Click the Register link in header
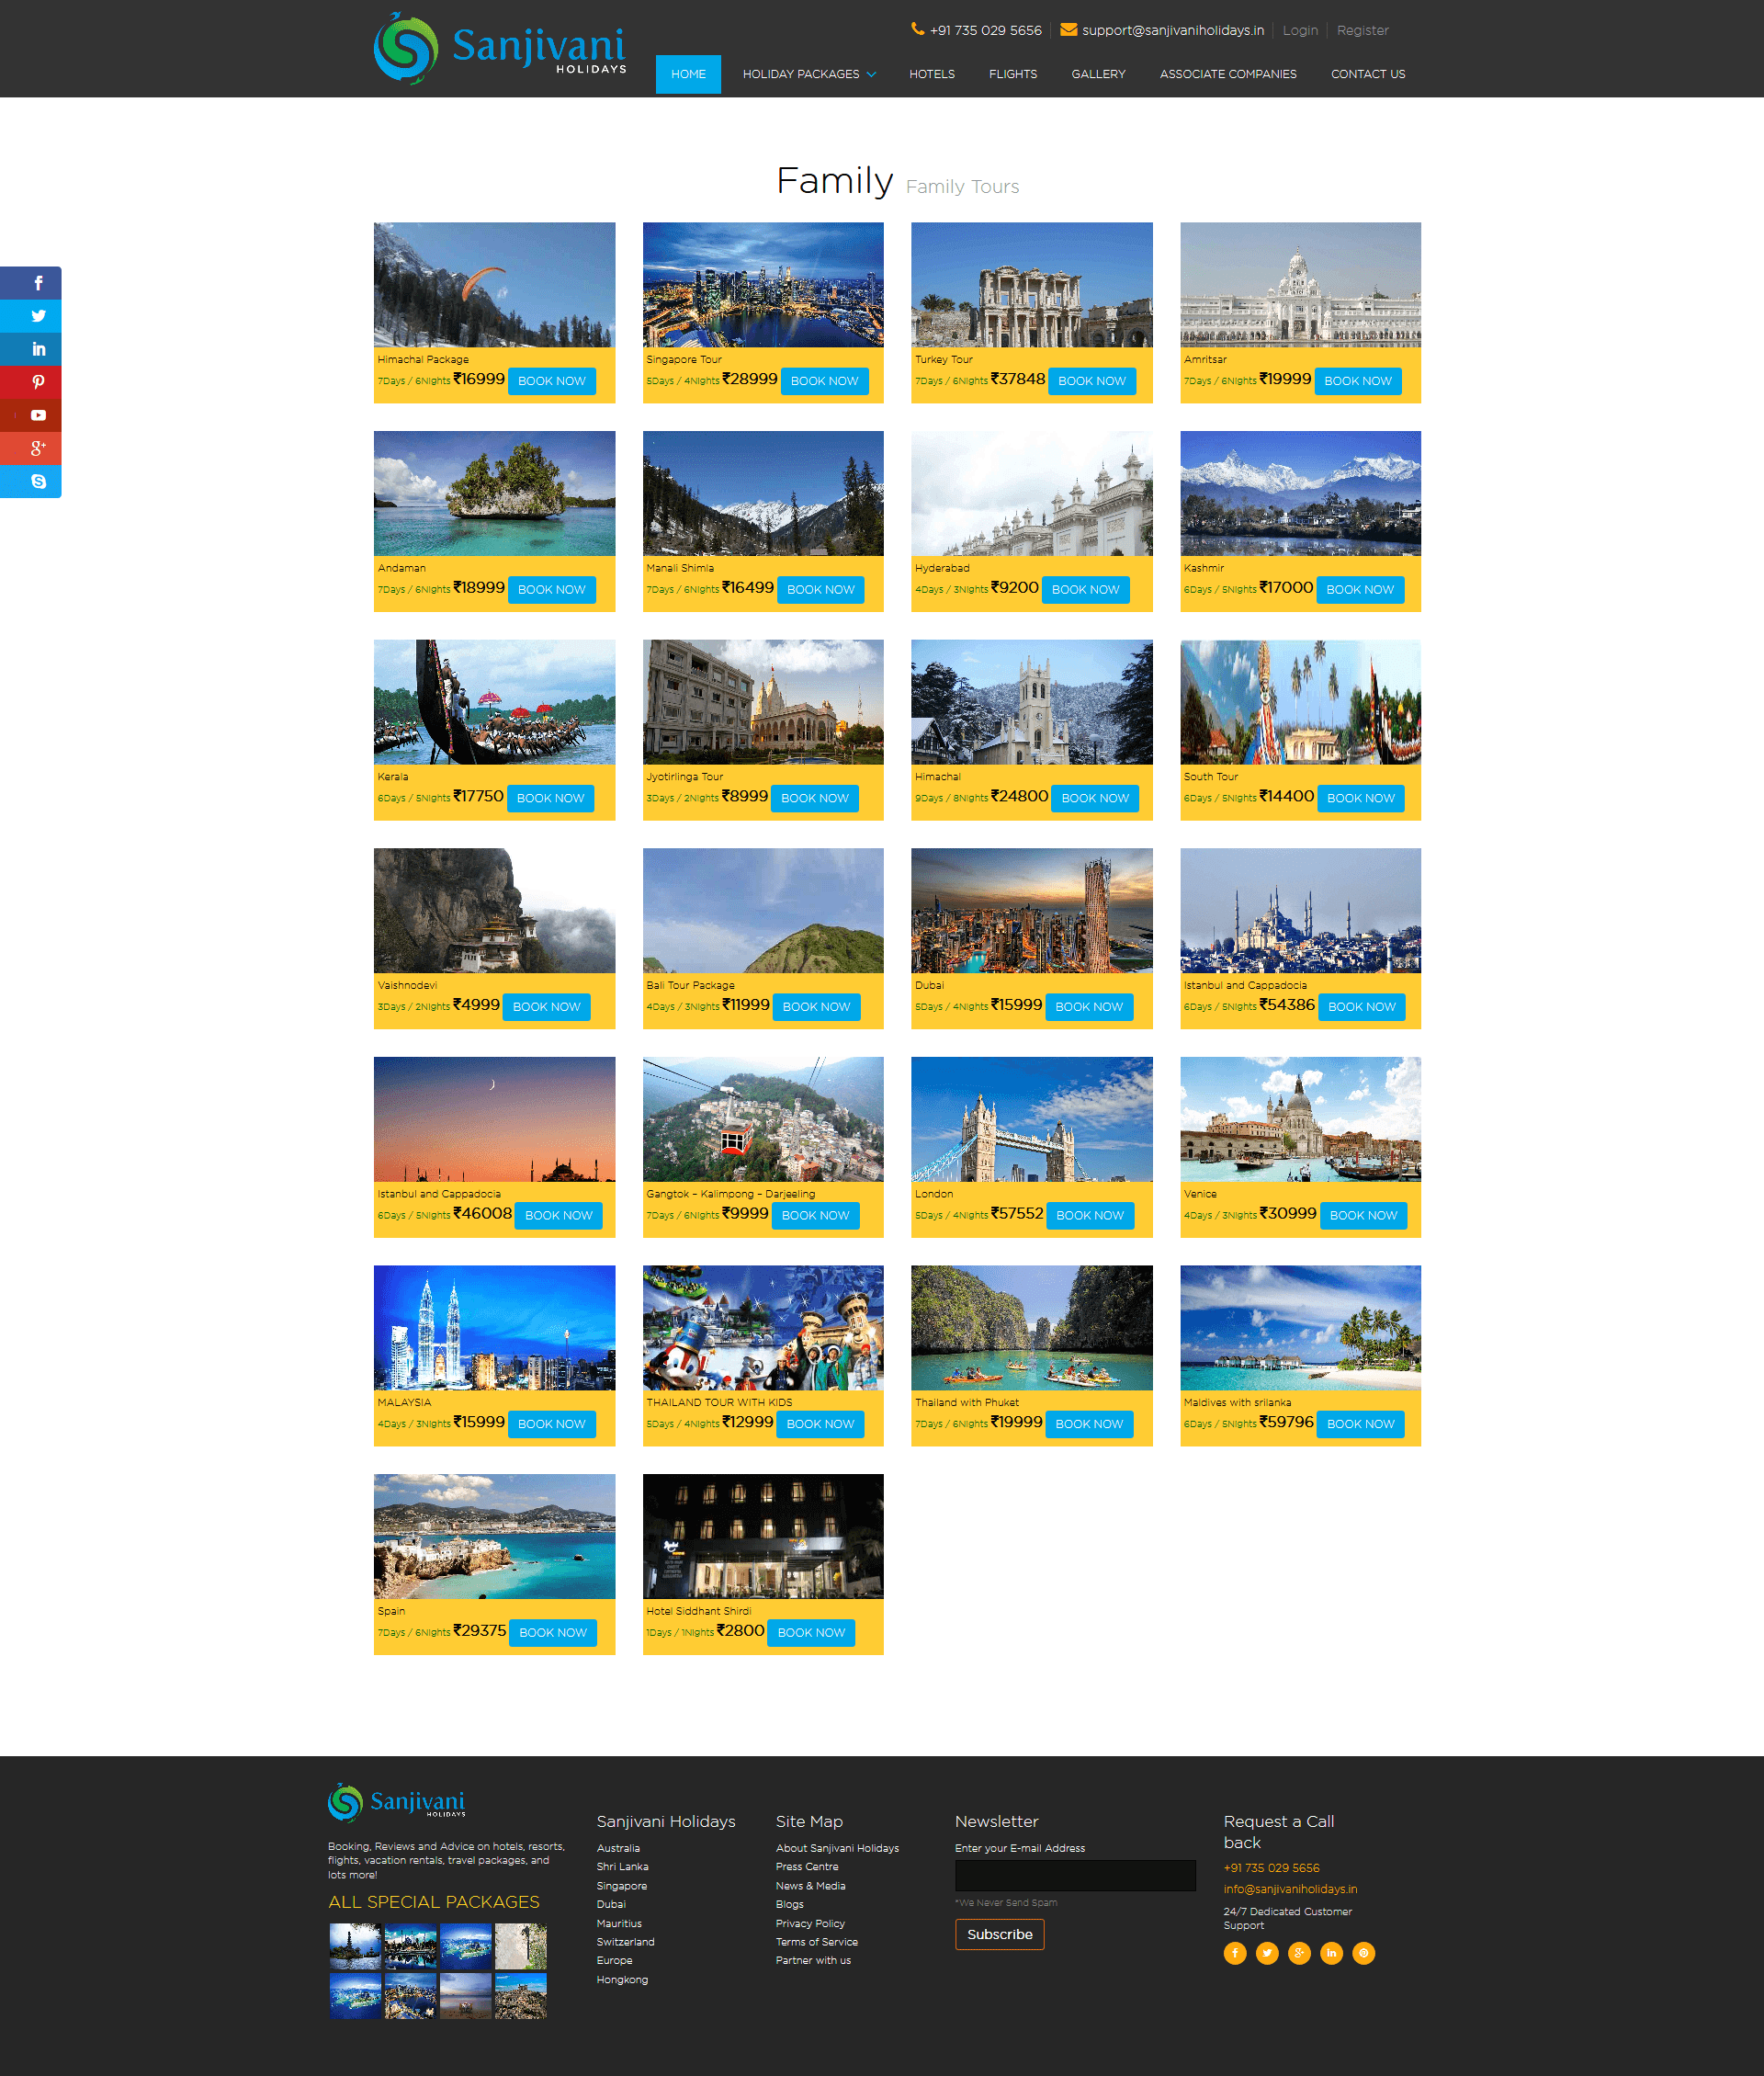Screen dimensions: 1764x2076 click(1362, 30)
